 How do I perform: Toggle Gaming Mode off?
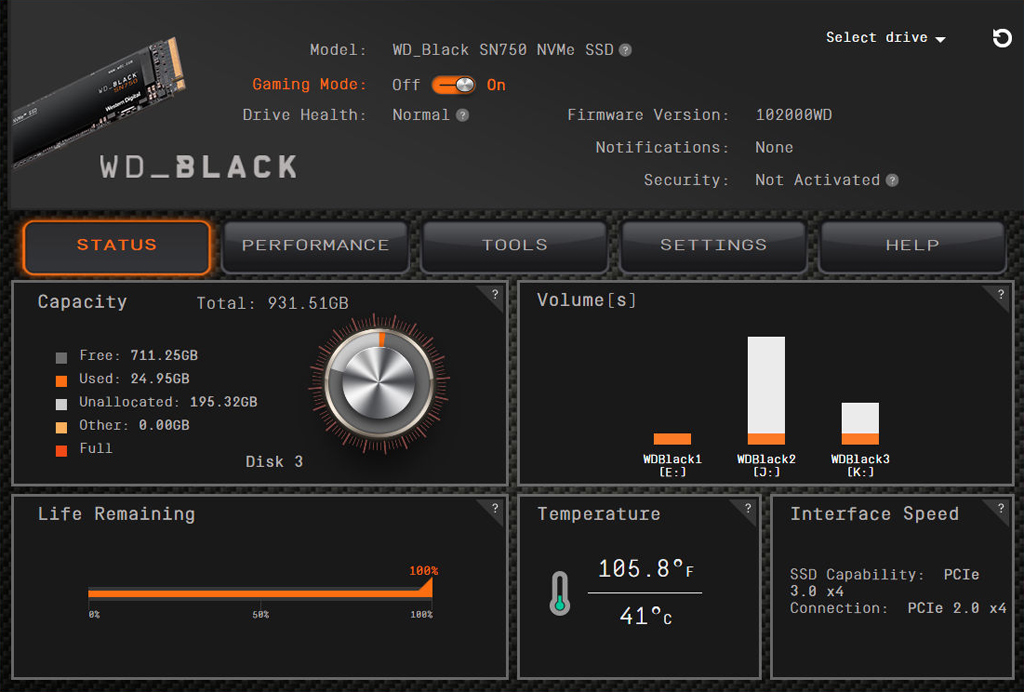coord(453,85)
